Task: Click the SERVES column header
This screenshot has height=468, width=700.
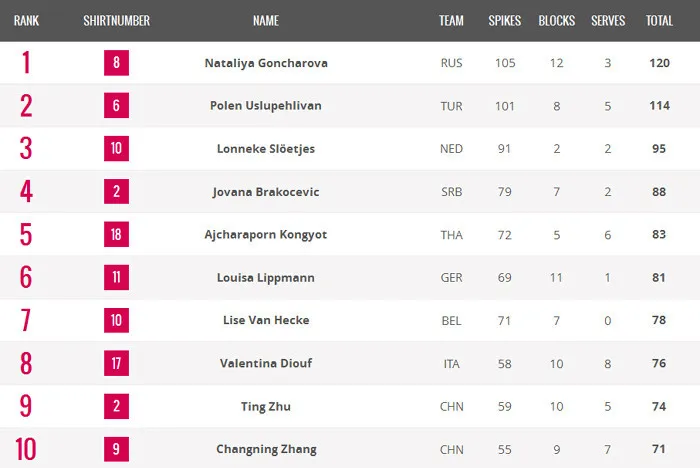Action: (608, 20)
